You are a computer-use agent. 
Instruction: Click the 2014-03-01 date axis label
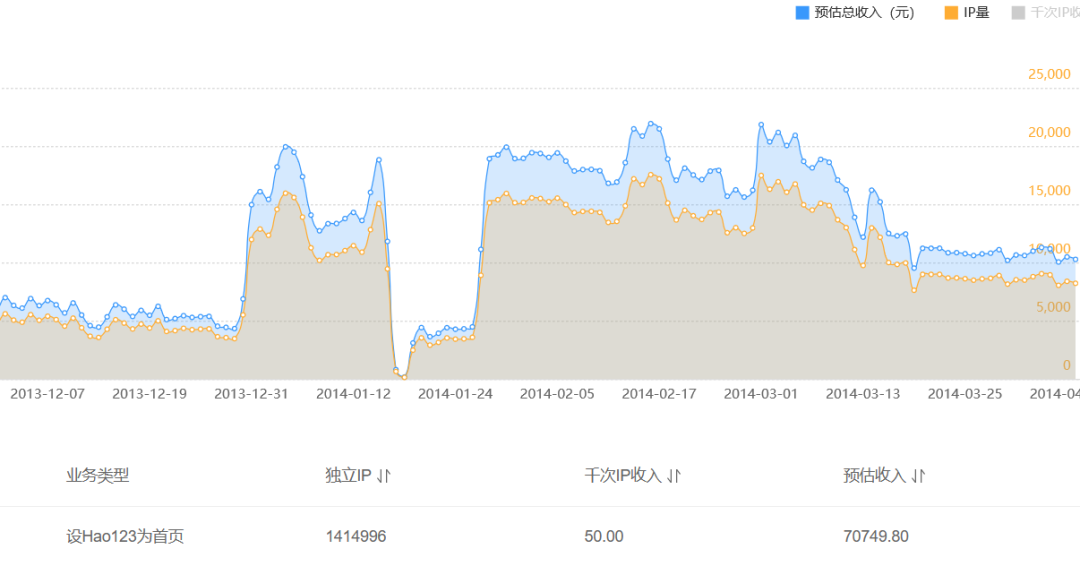pyautogui.click(x=761, y=394)
